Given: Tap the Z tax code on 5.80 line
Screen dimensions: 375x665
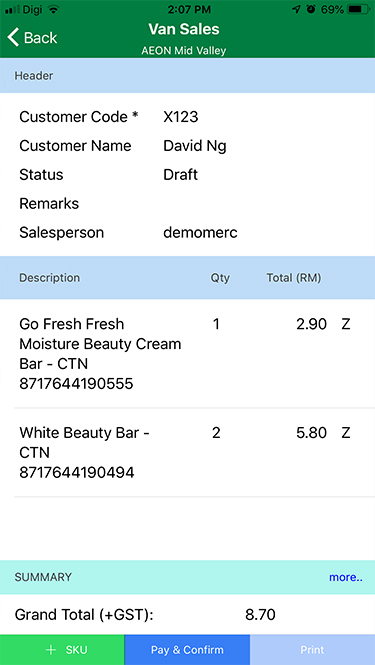Looking at the screenshot, I should (346, 433).
